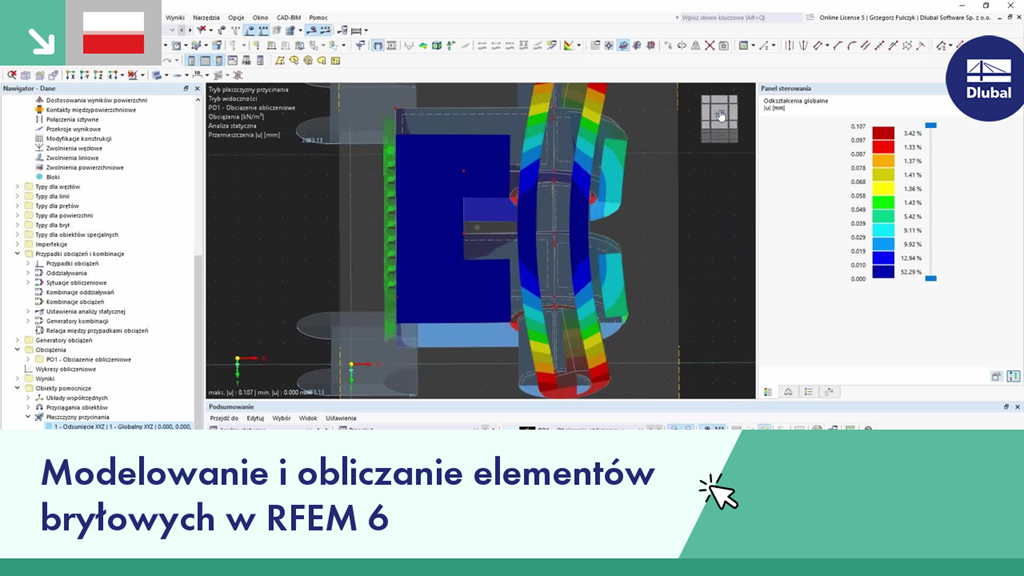The height and width of the screenshot is (576, 1024).
Task: Select Sytuacje obliczeniowe tree item
Action: point(76,283)
